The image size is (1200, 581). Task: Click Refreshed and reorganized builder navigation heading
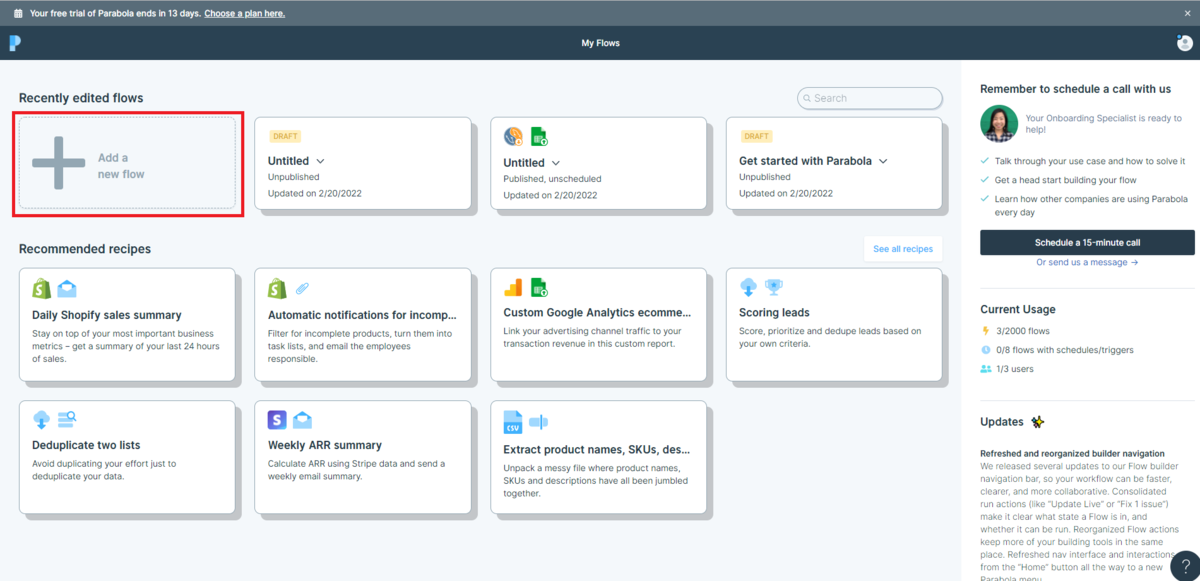point(1072,454)
